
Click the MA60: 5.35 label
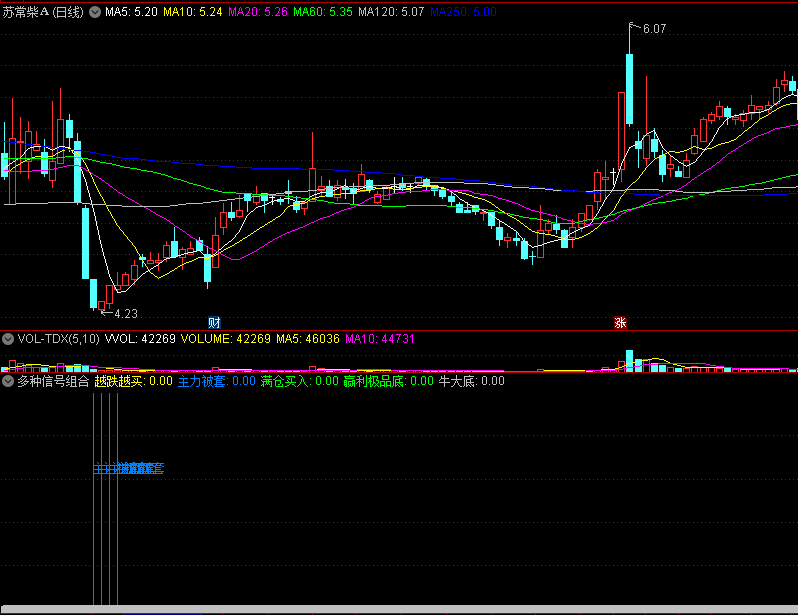tap(323, 12)
